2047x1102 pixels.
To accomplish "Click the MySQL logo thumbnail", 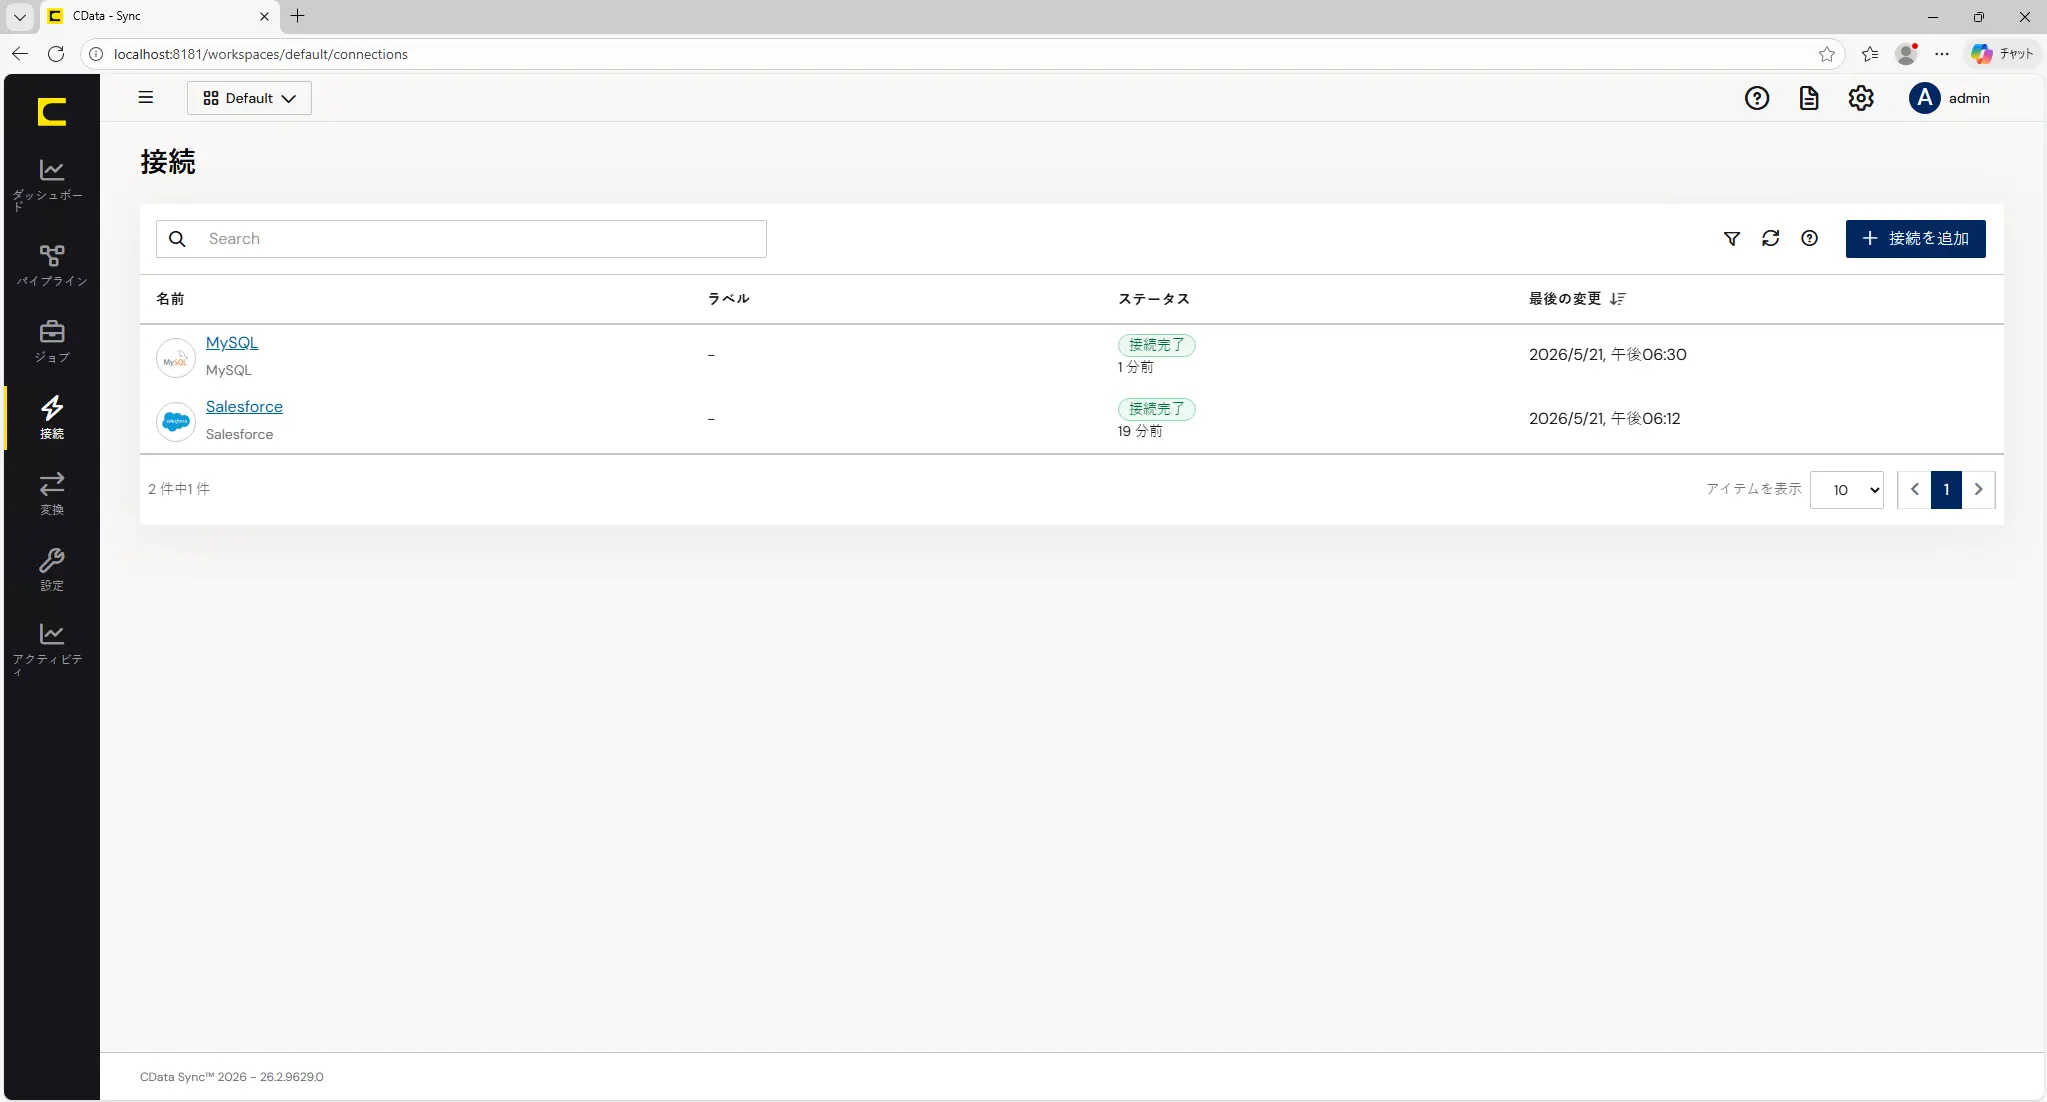I will 176,358.
